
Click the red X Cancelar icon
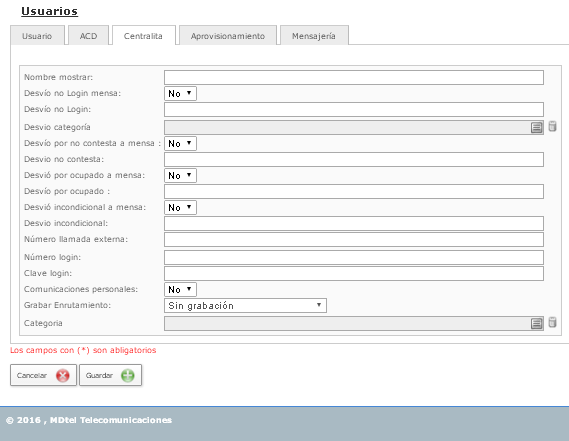coord(63,375)
